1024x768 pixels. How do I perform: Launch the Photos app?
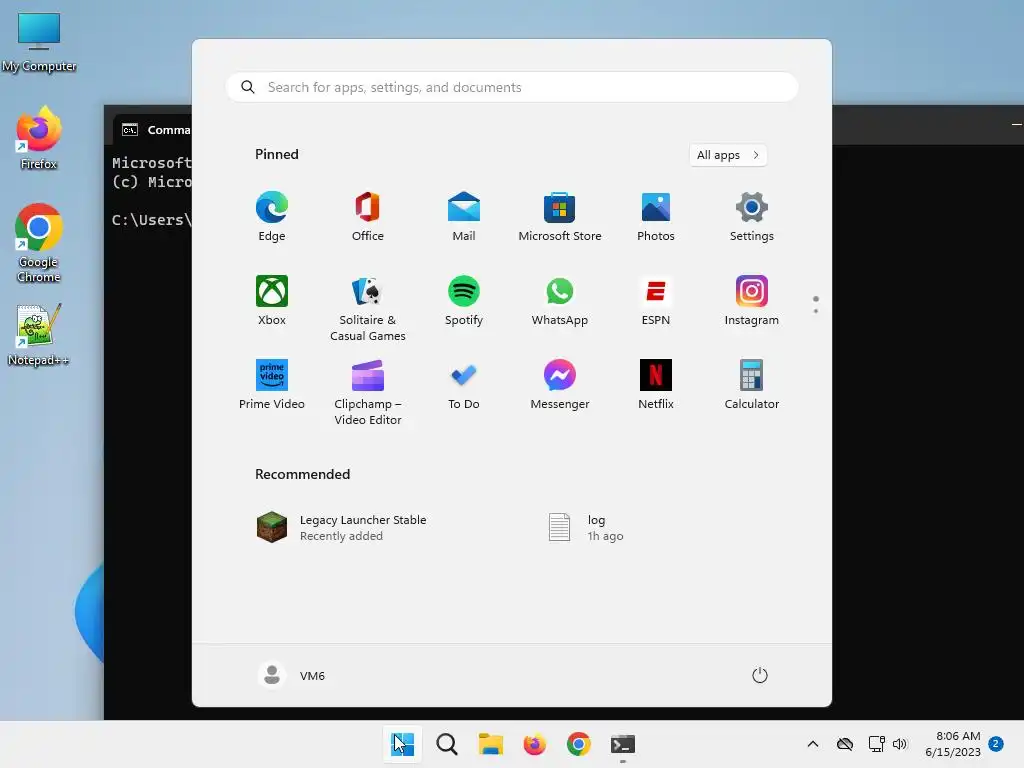[x=656, y=217]
